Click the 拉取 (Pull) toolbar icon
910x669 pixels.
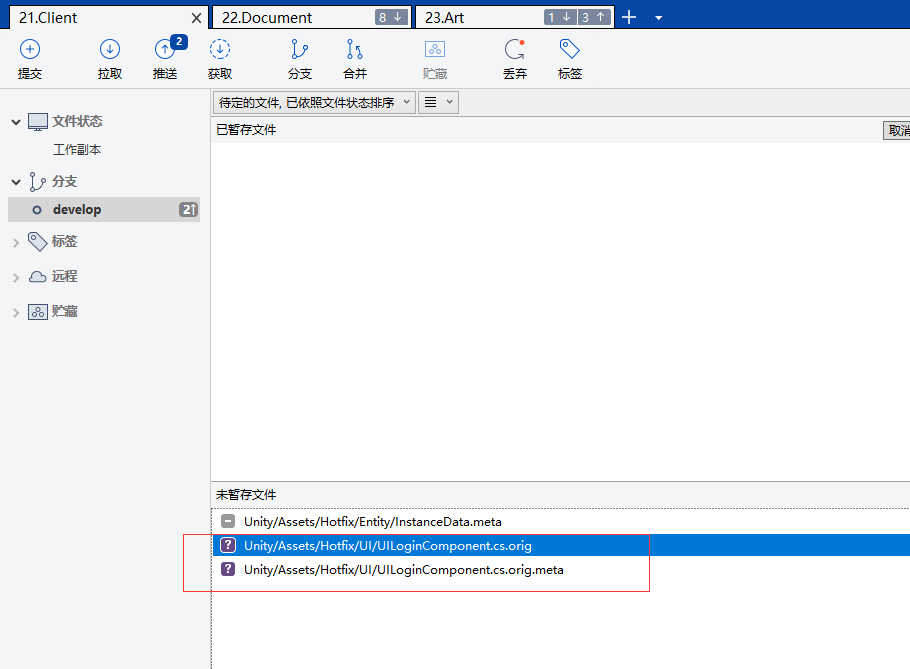coord(110,50)
